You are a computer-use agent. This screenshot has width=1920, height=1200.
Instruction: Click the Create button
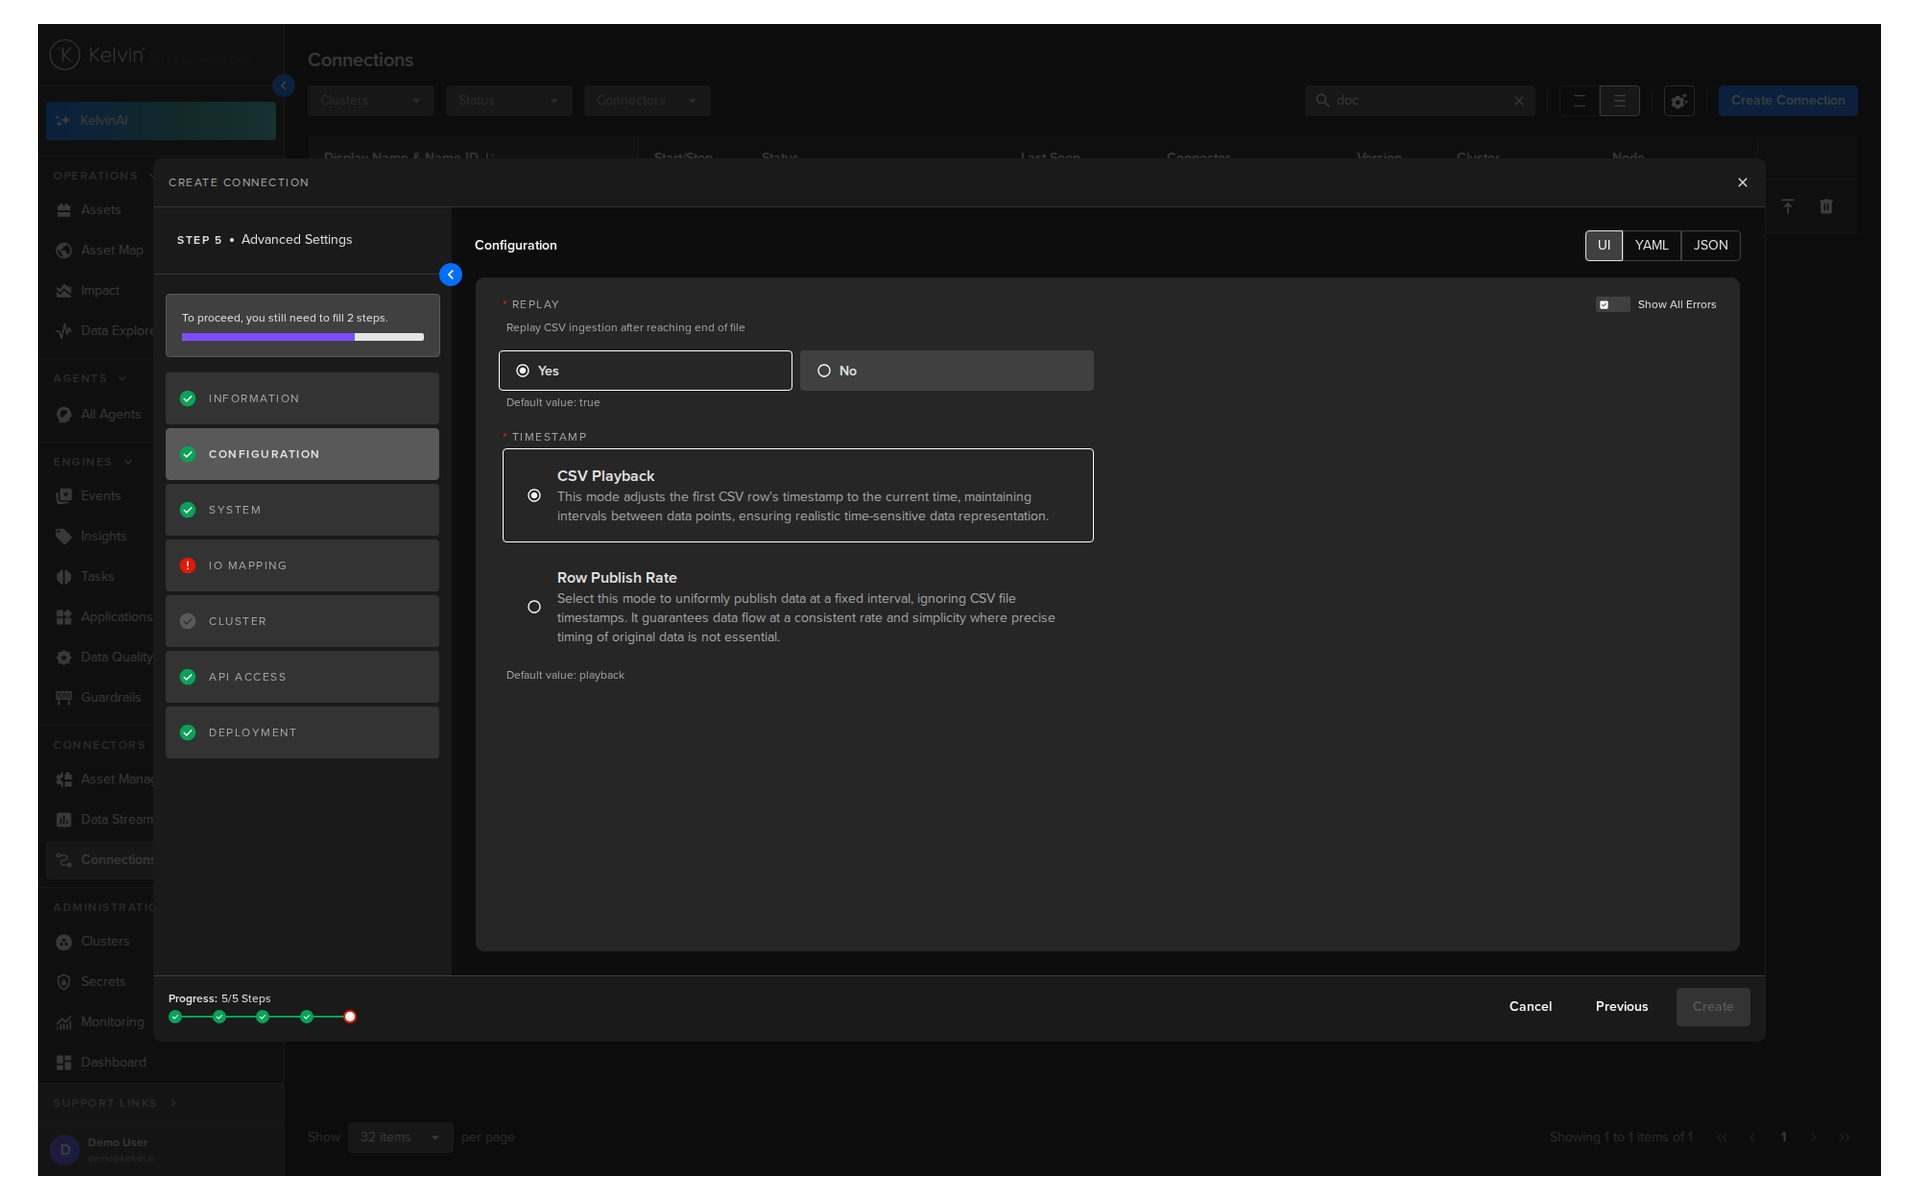1713,1007
